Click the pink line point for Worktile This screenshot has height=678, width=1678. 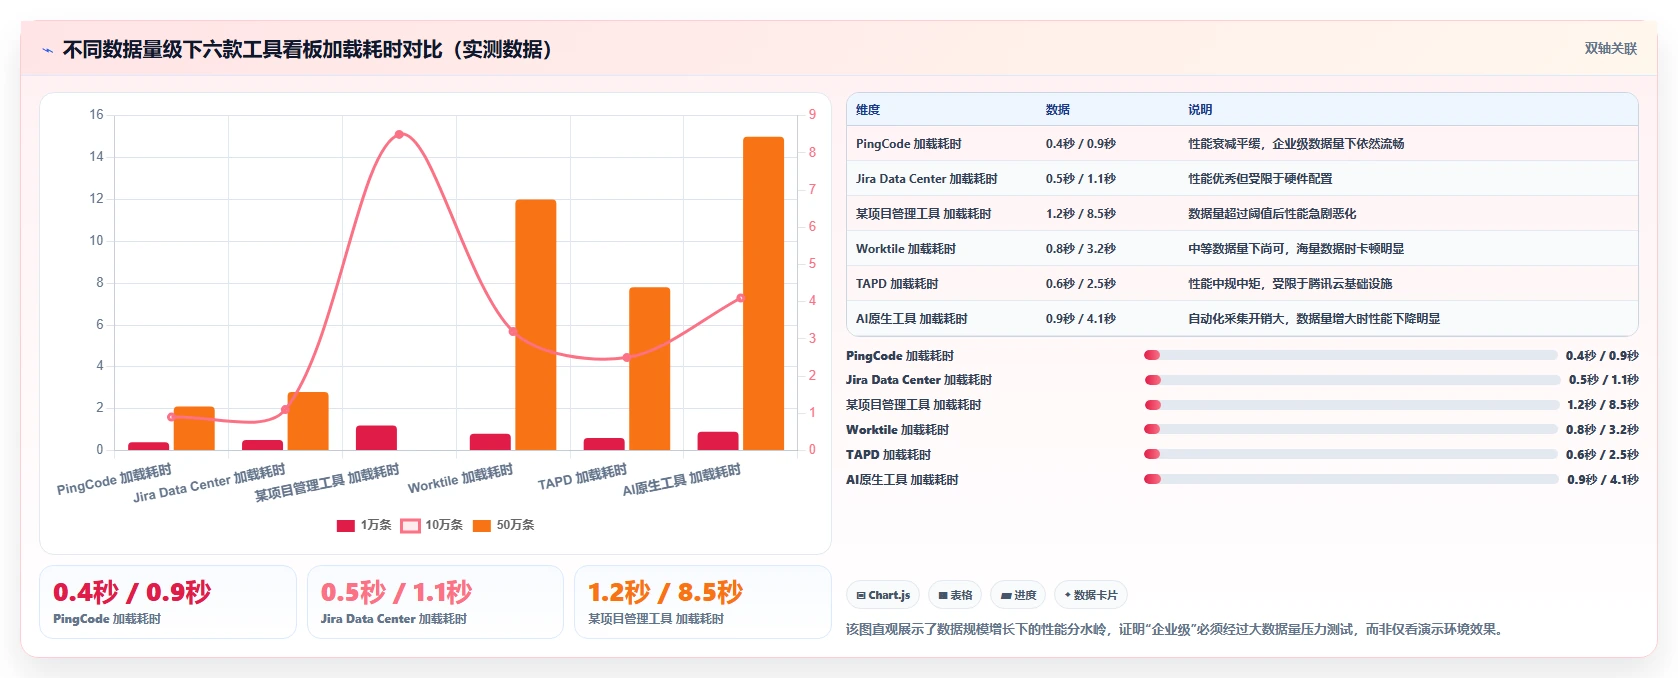513,331
